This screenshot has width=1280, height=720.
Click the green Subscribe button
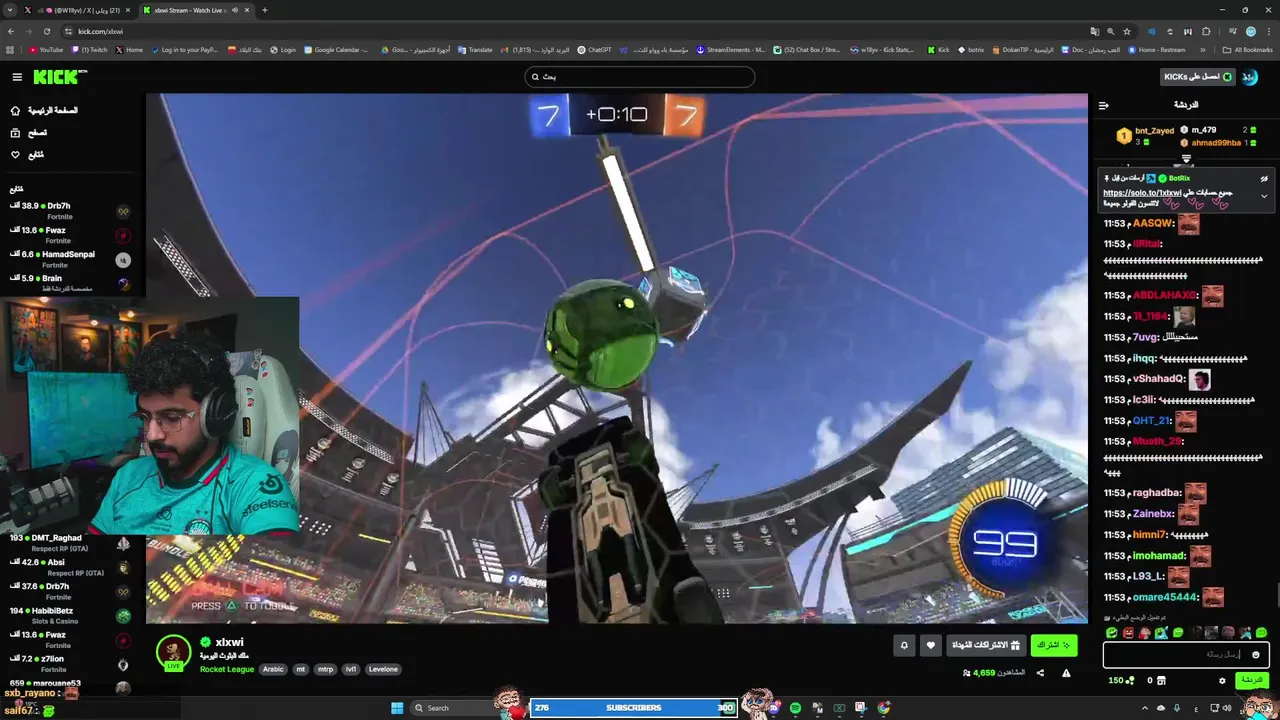tap(1053, 645)
